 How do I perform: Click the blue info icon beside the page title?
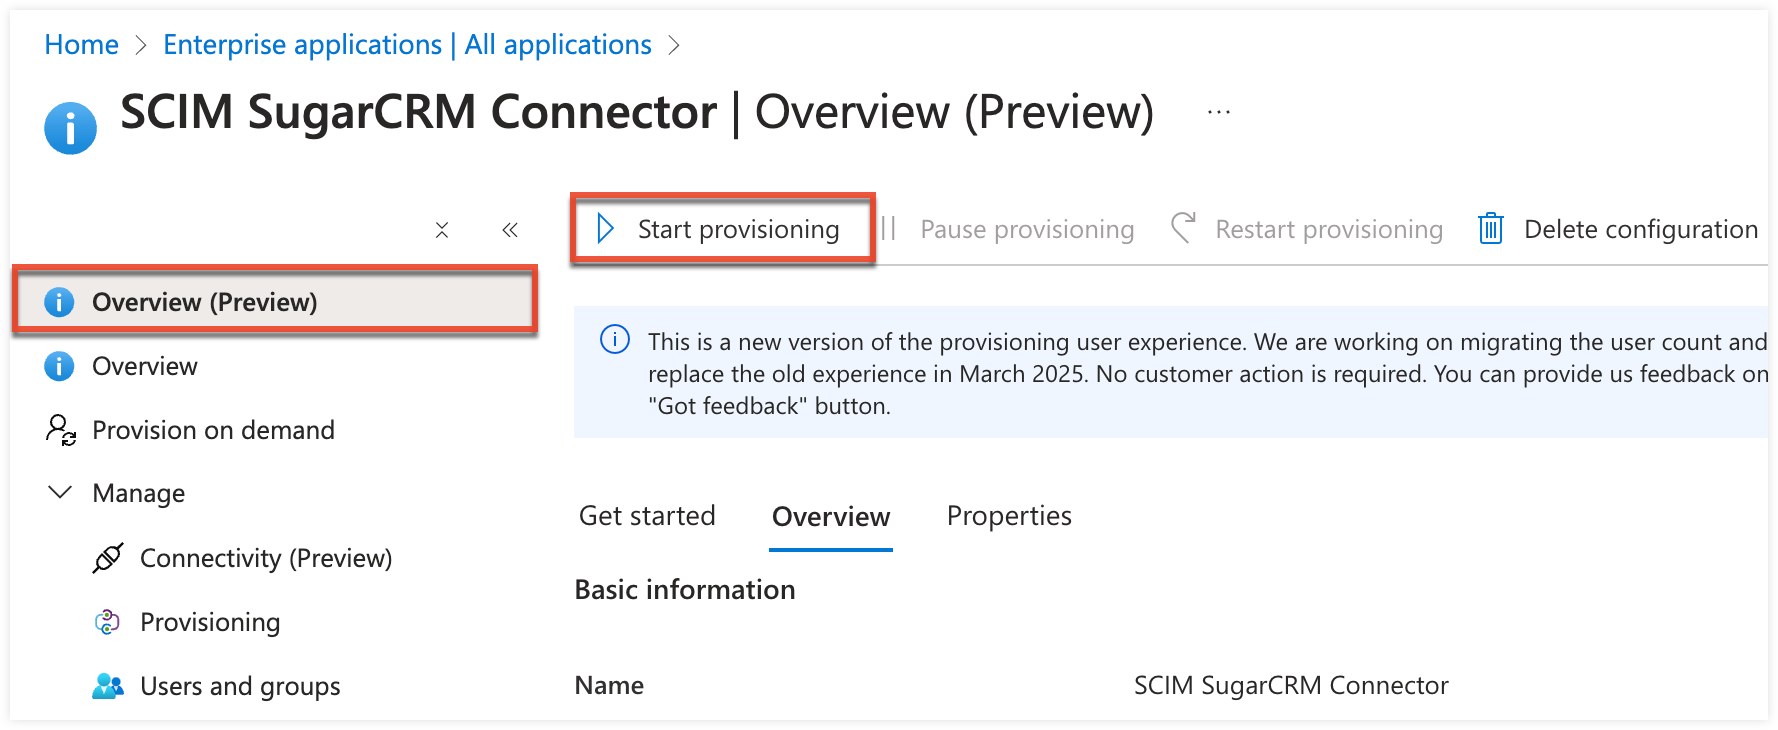(x=70, y=128)
